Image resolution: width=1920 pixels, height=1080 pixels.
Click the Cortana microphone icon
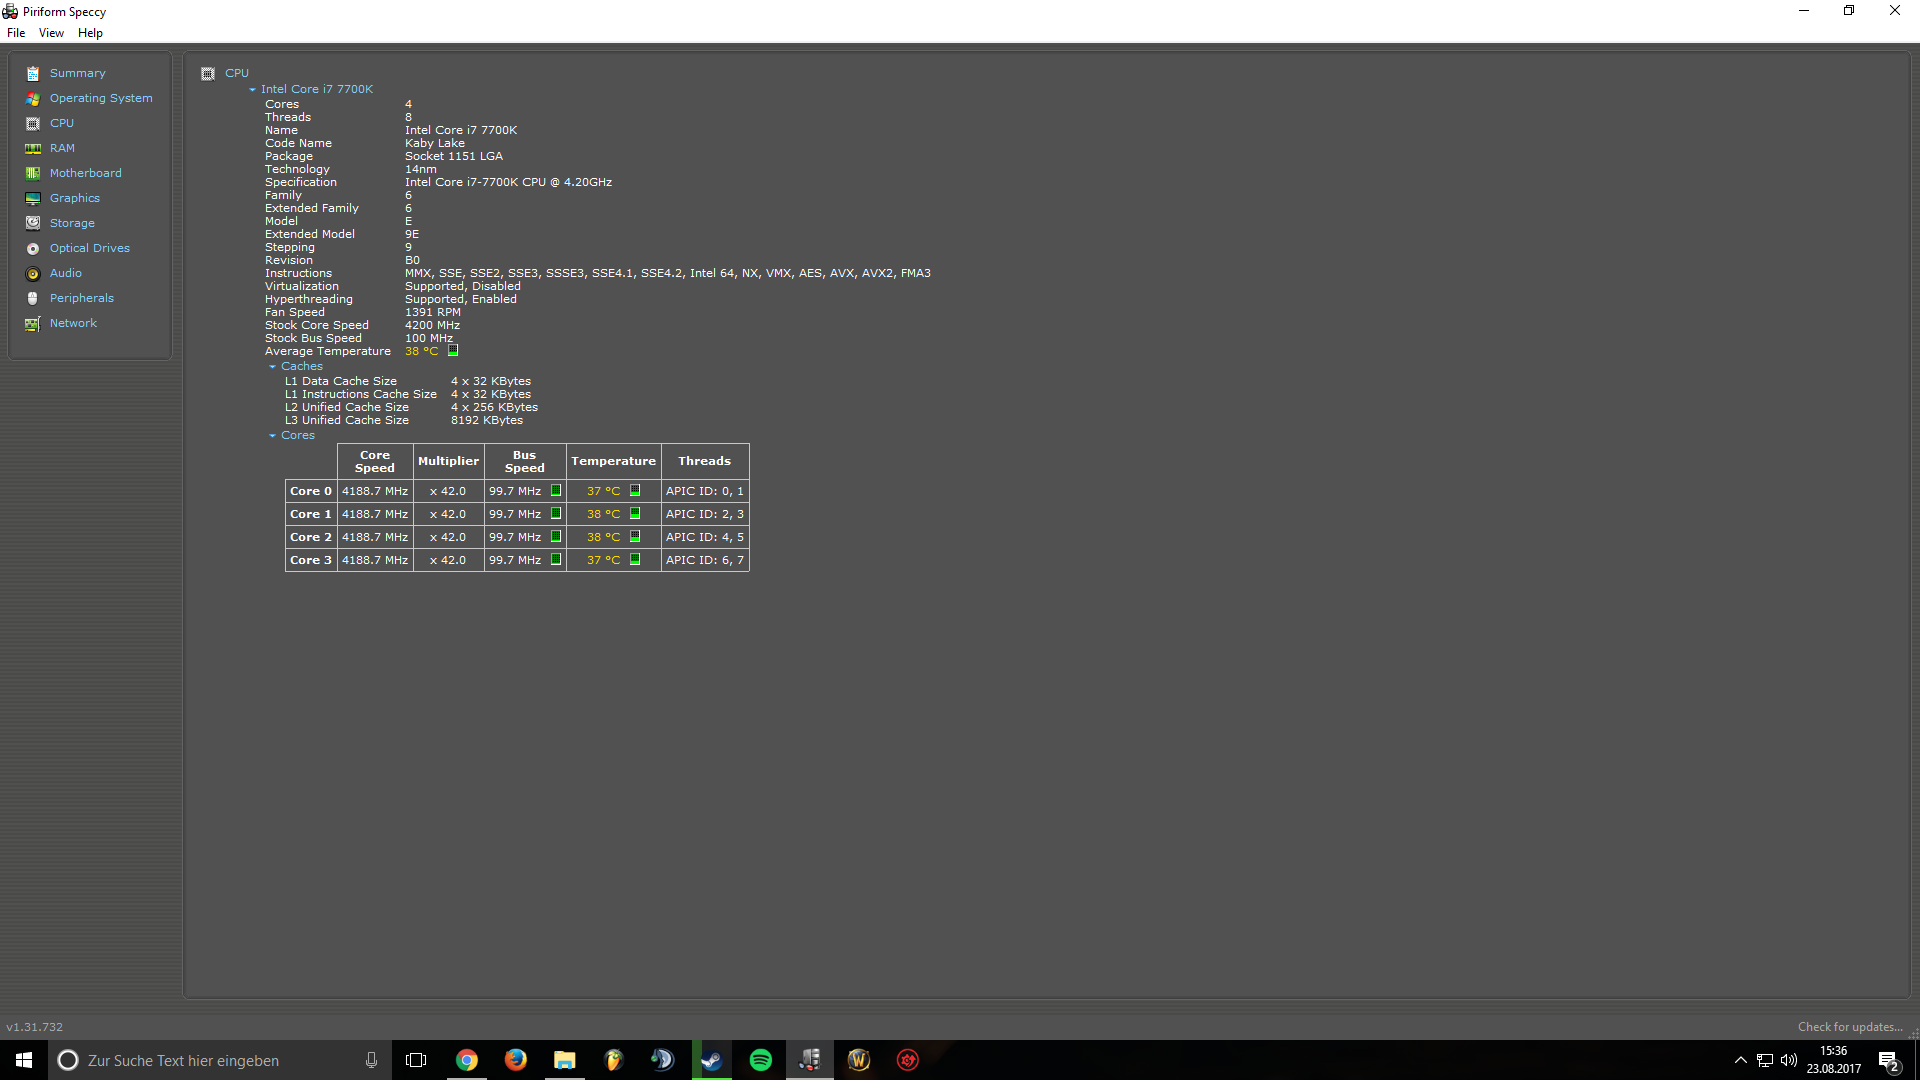[371, 1060]
